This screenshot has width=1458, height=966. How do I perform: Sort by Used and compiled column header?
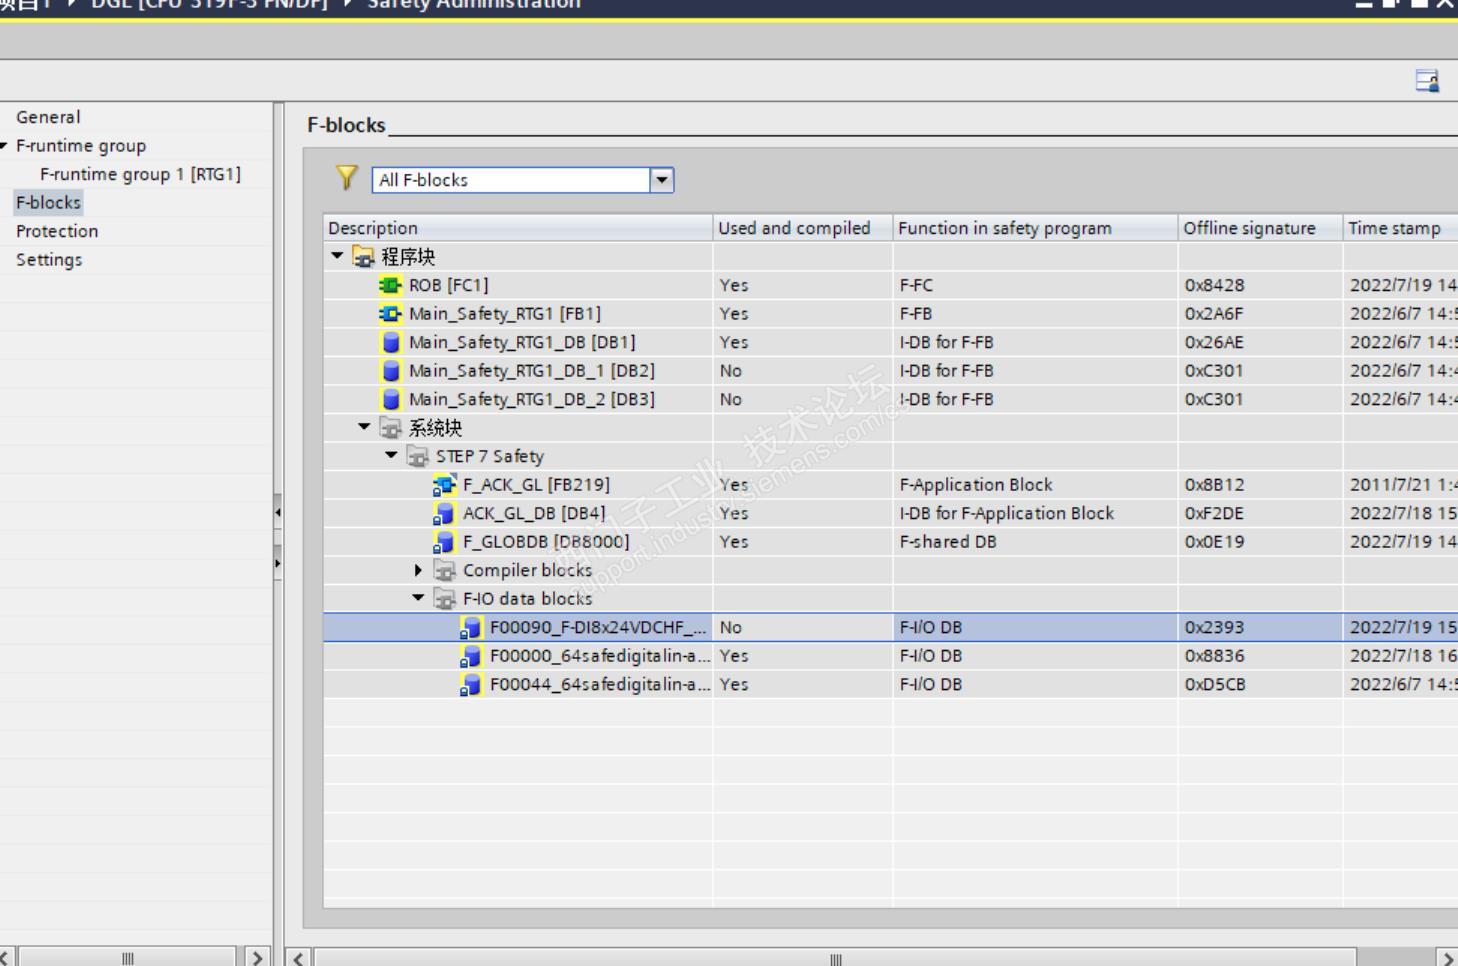tap(803, 228)
